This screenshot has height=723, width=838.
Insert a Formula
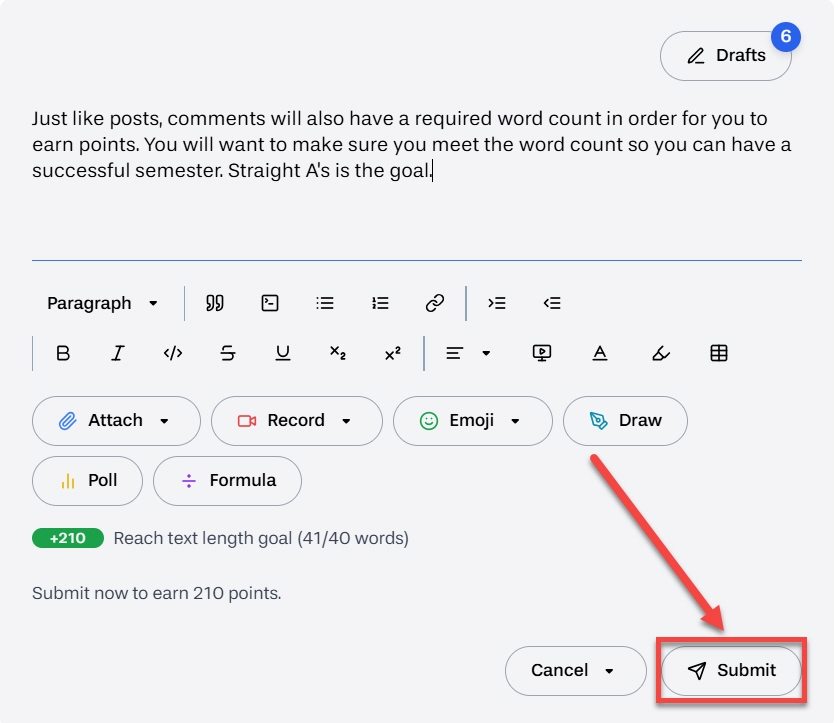pos(227,481)
